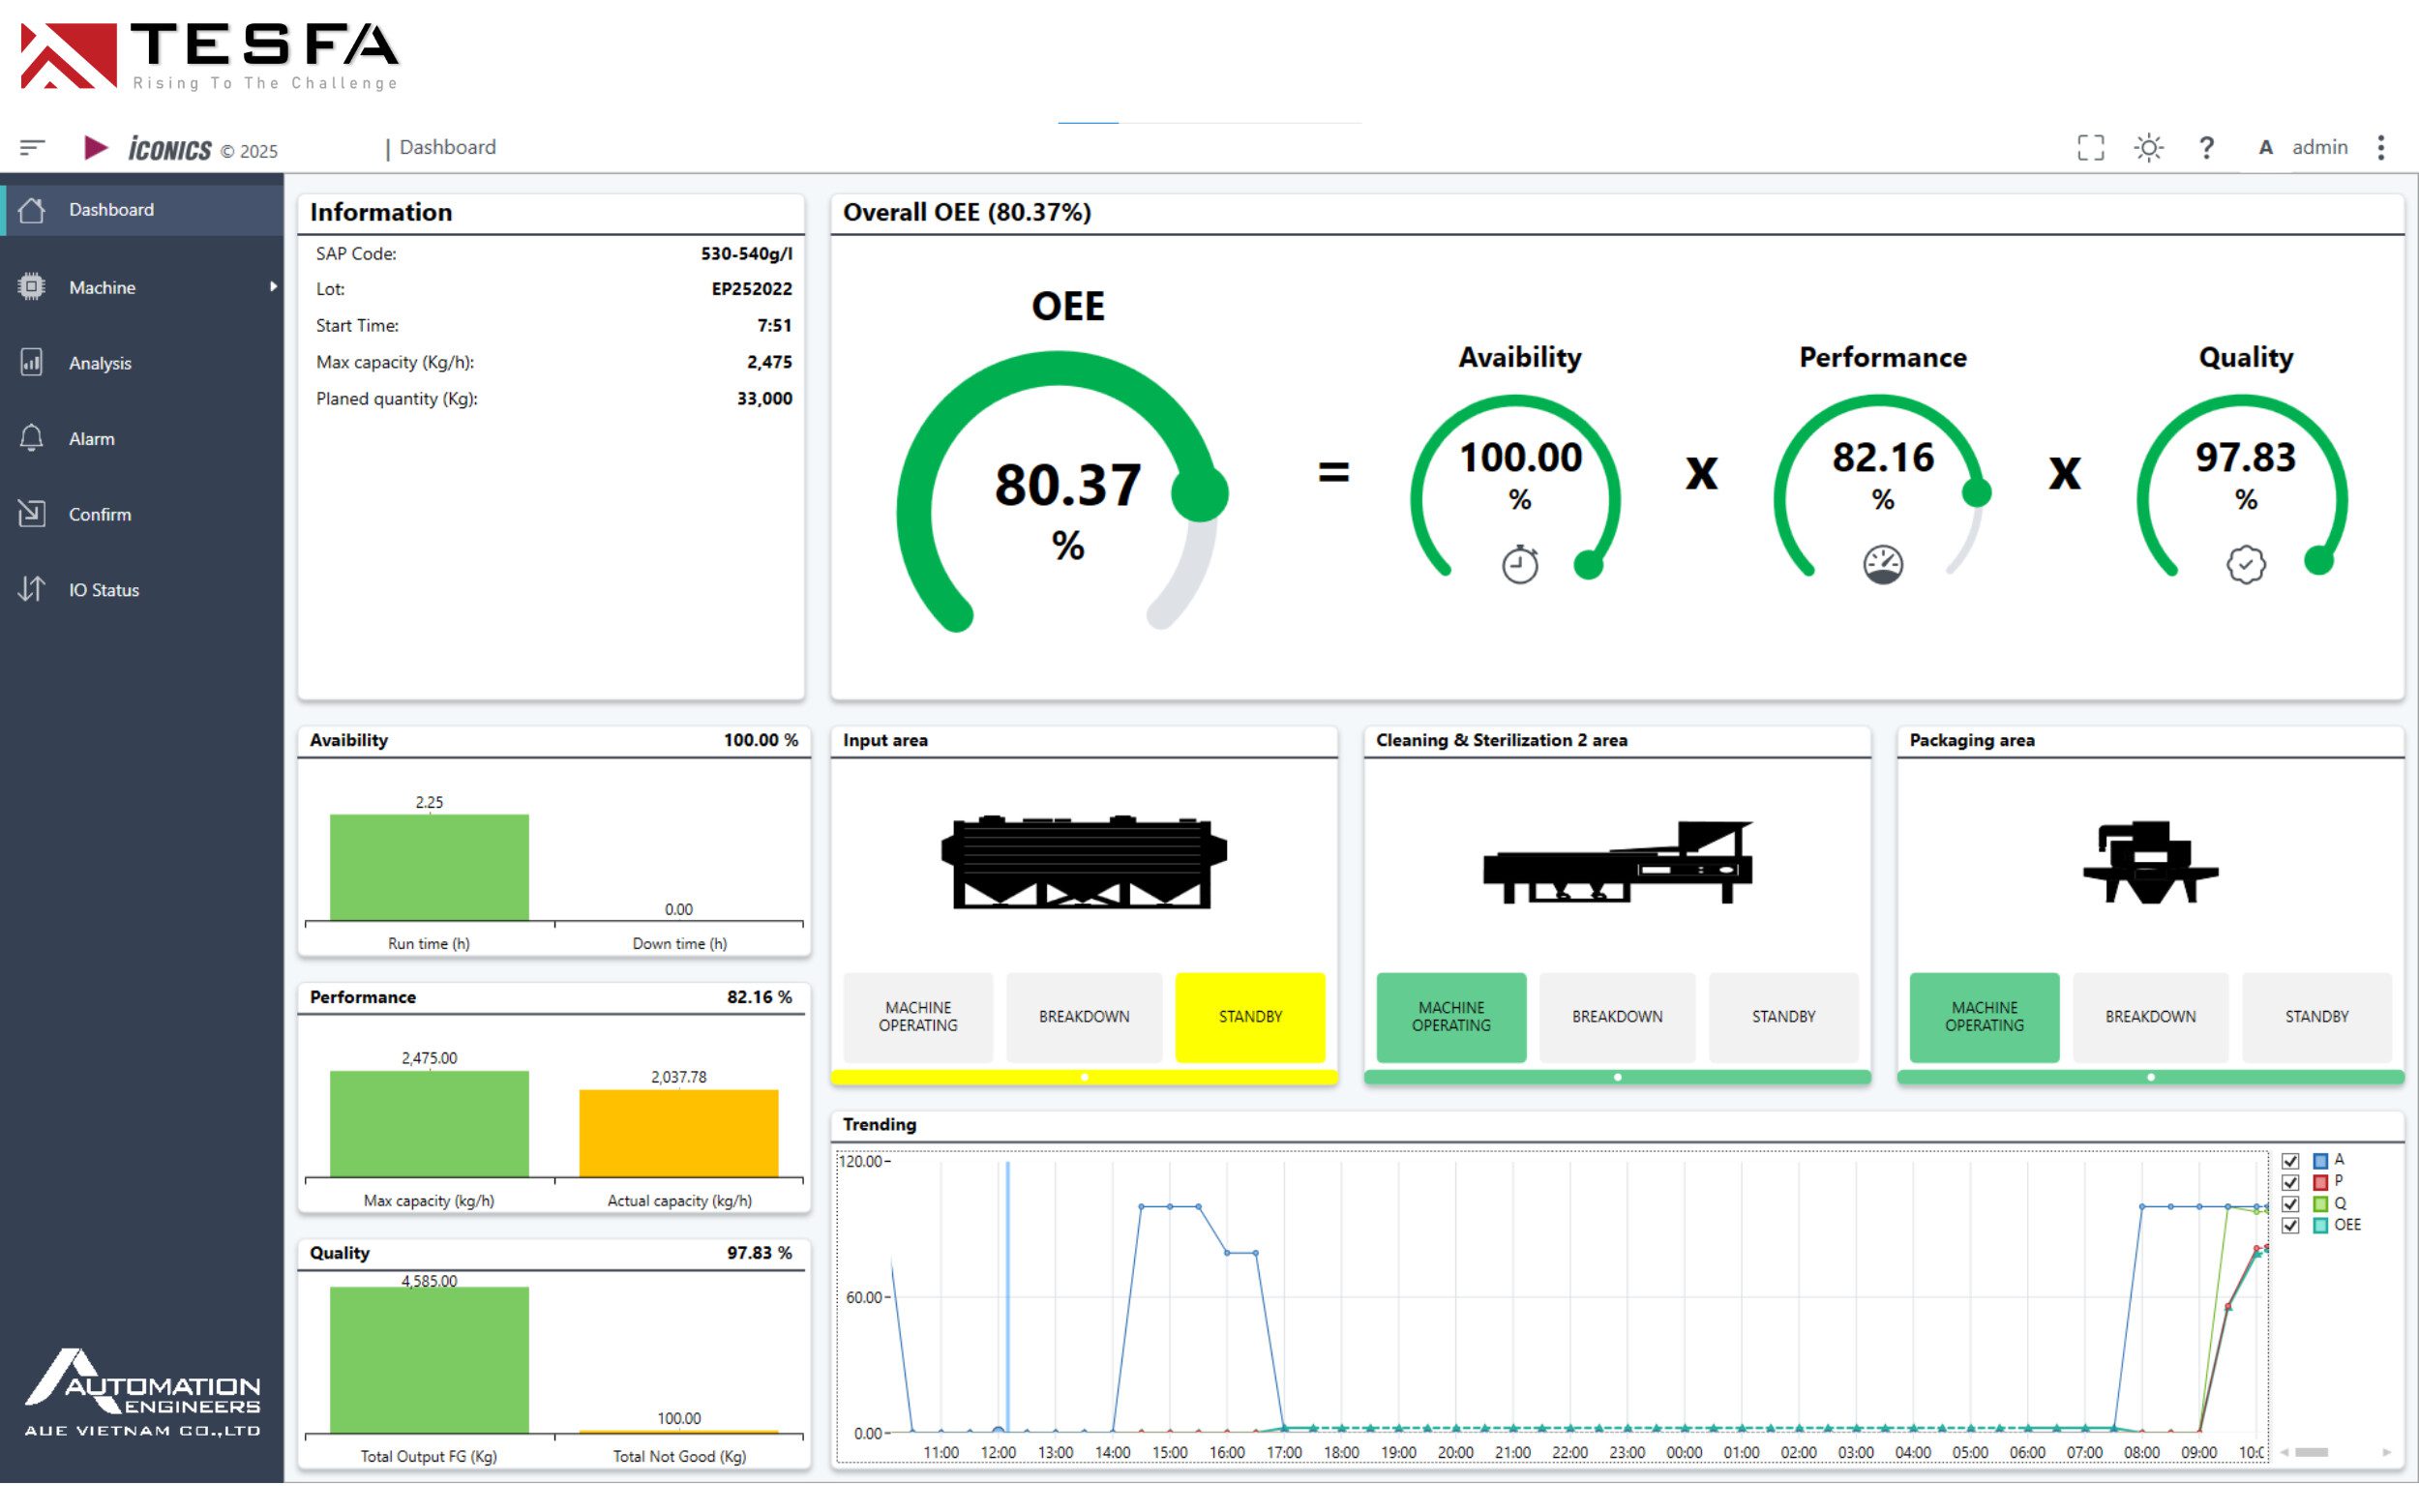Click MACHINE OPERATING in Input area
2419x1512 pixels.
tap(918, 1016)
